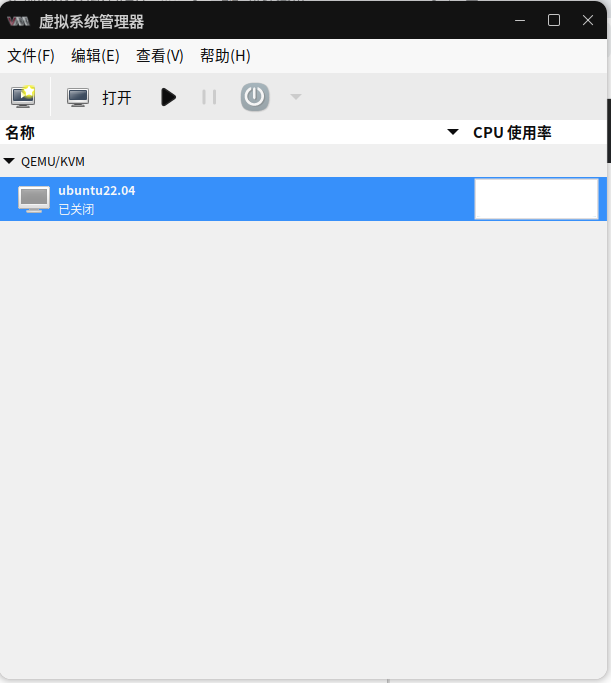
Task: Click the CPU 使用率 column header
Action: [512, 132]
